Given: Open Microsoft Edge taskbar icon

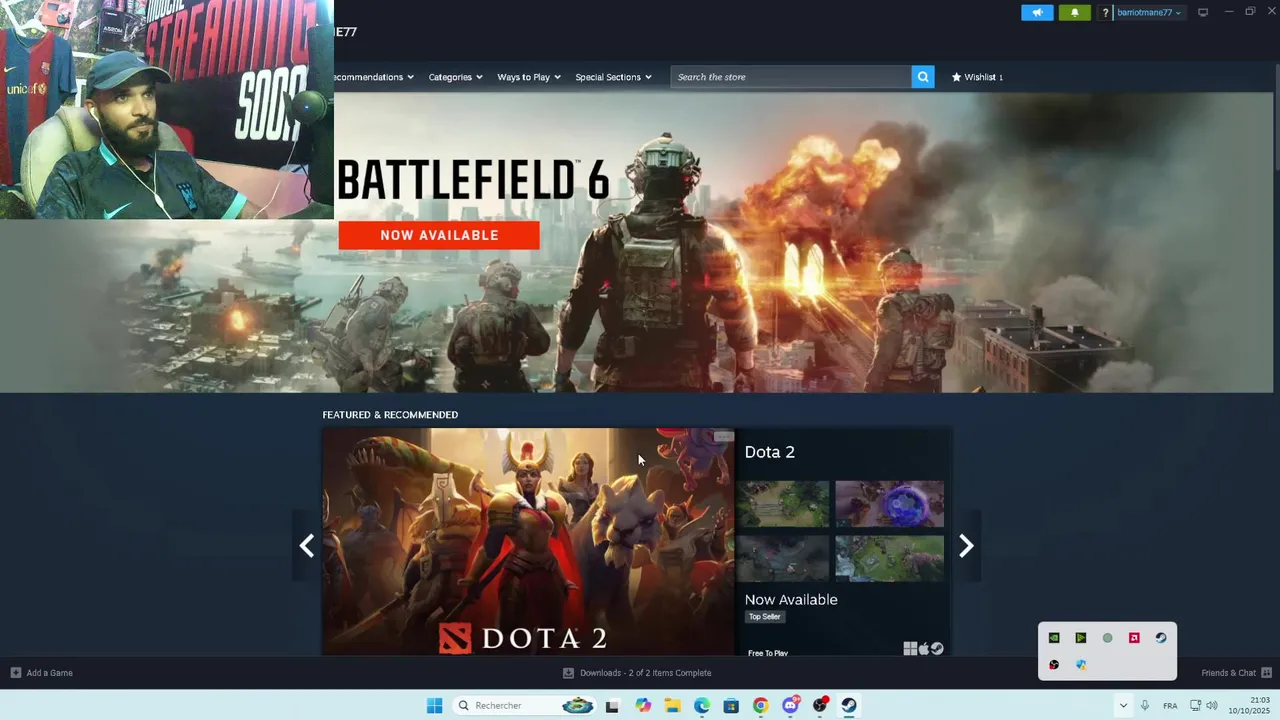Looking at the screenshot, I should (702, 705).
